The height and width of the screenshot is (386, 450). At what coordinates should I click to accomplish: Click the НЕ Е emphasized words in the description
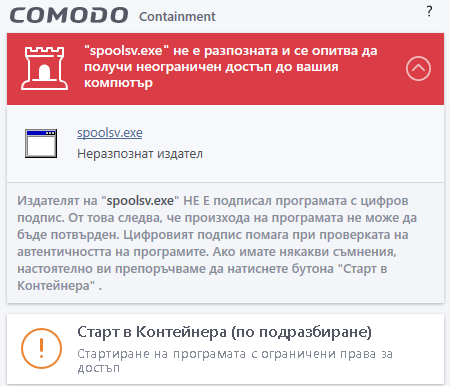point(196,201)
